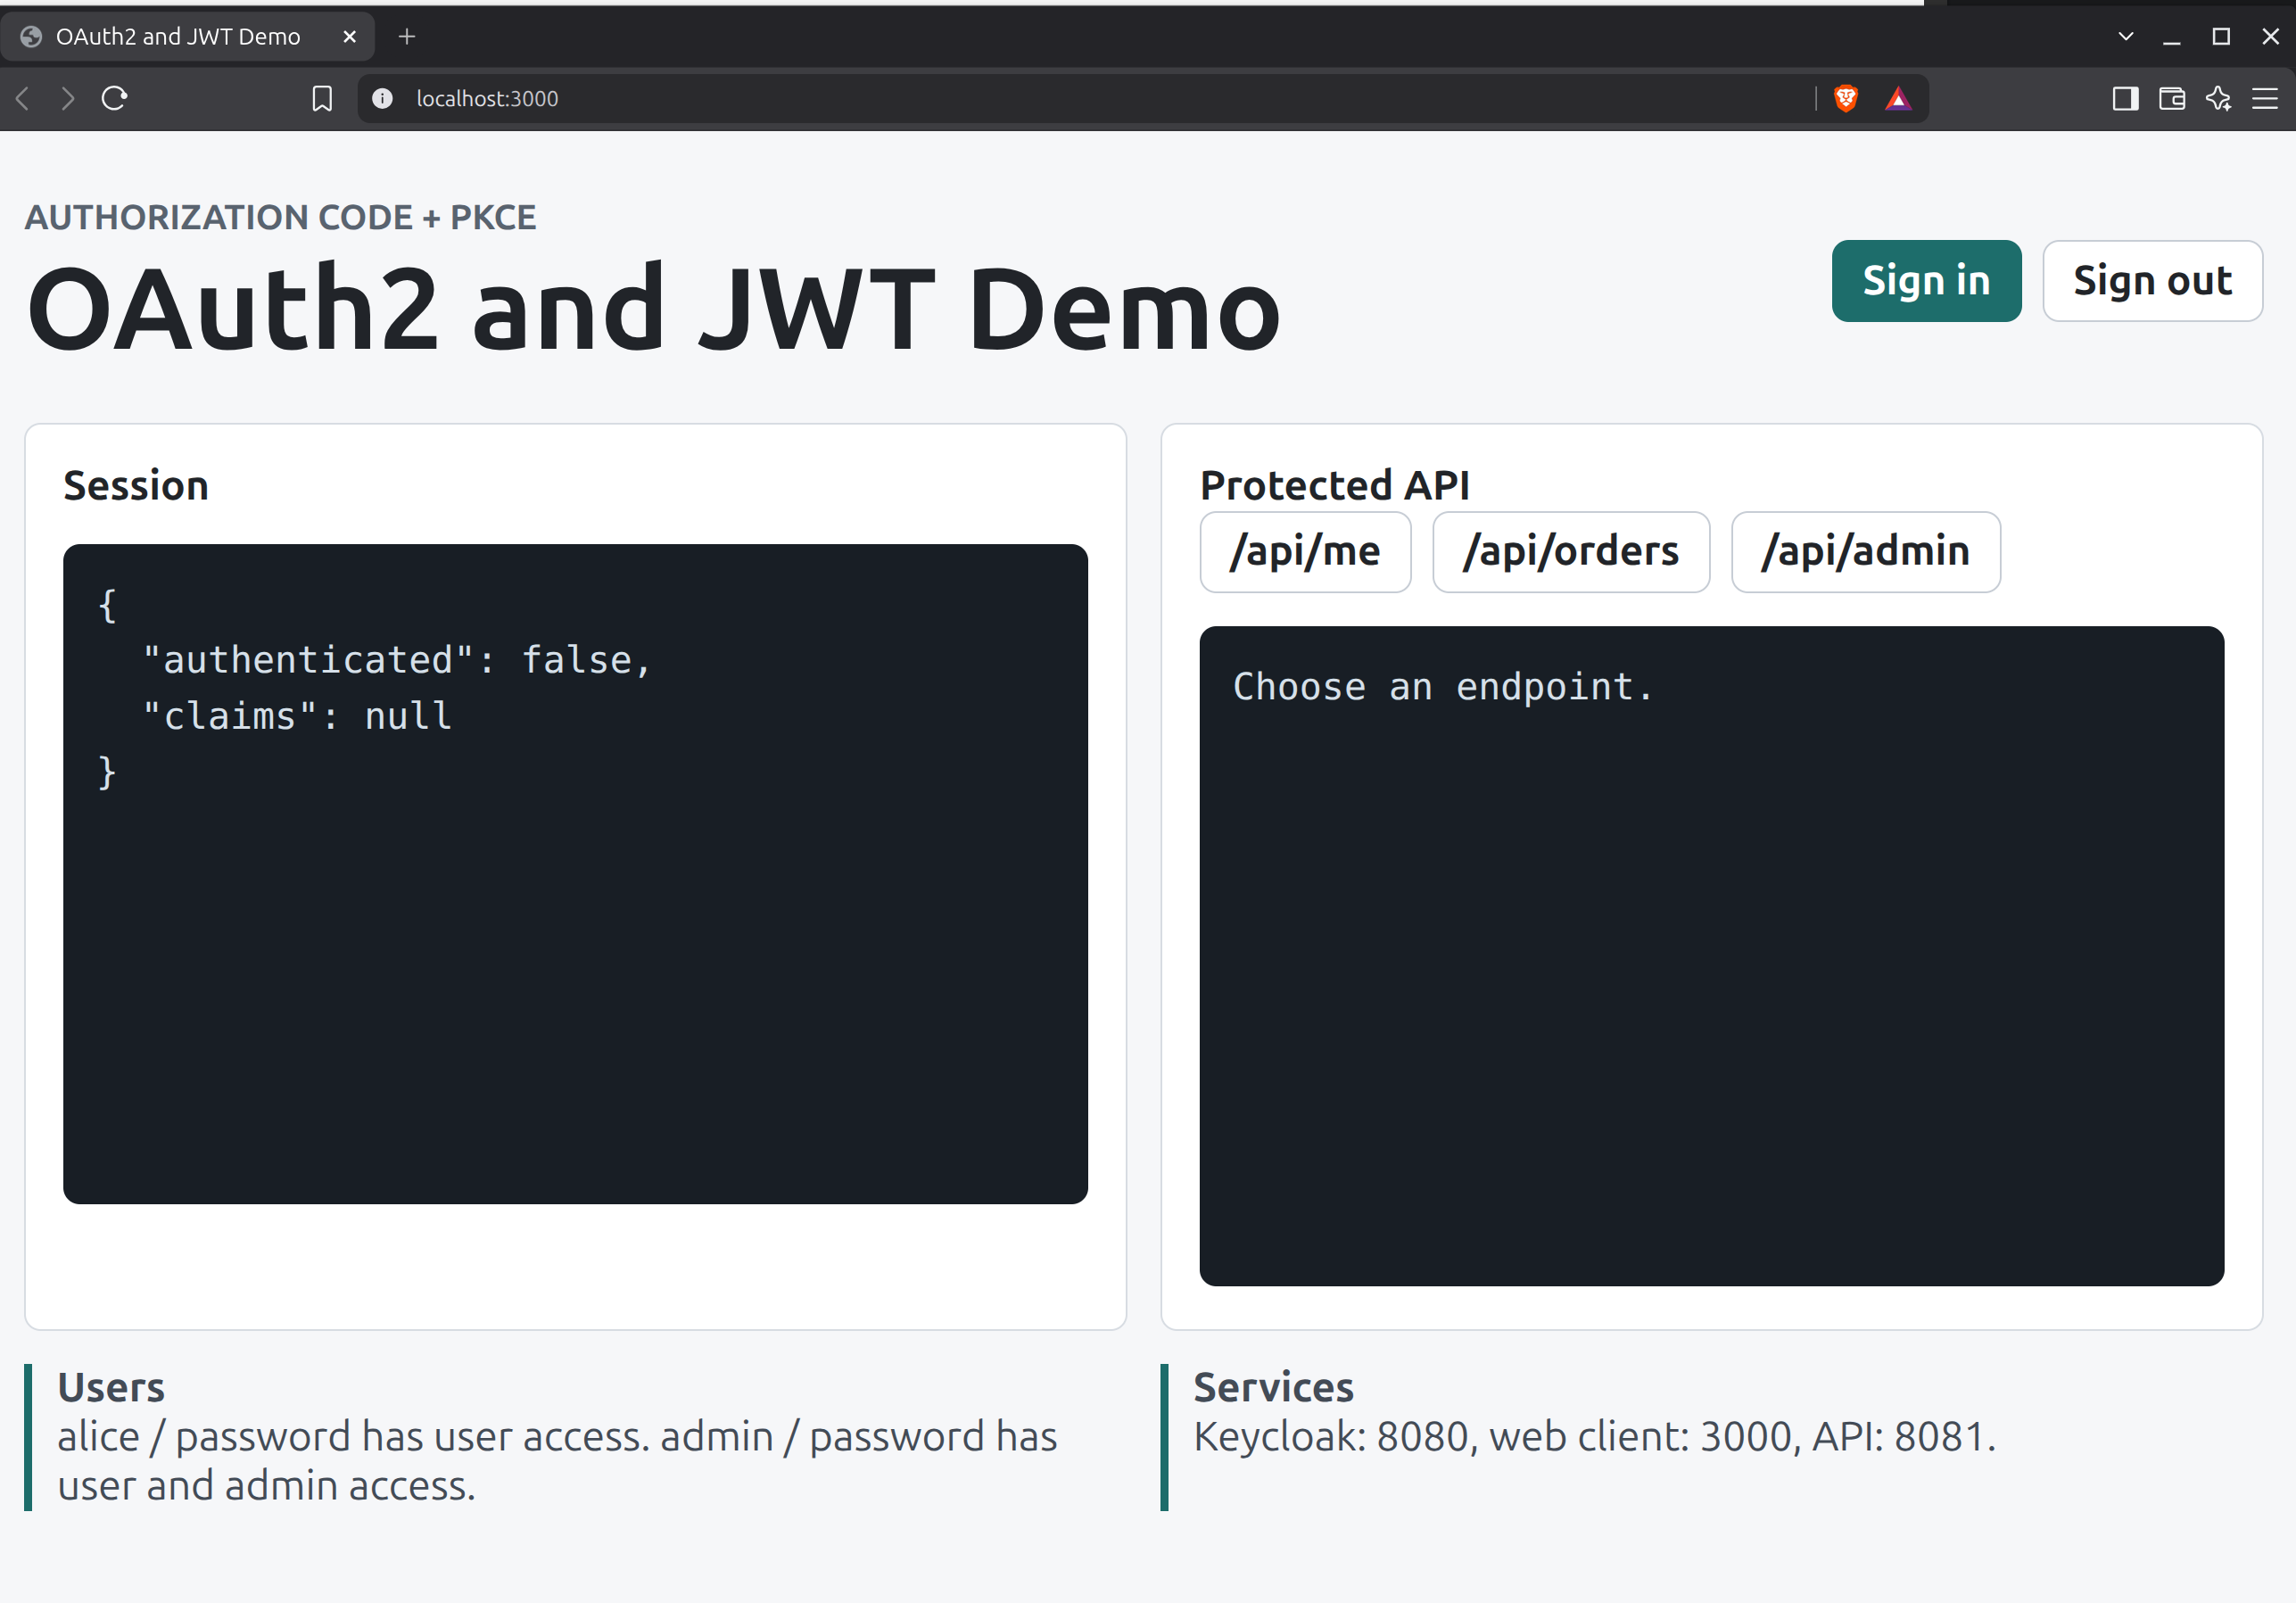Select the OAuth2 and JWT Demo tab
Image resolution: width=2296 pixels, height=1603 pixels.
[x=187, y=37]
